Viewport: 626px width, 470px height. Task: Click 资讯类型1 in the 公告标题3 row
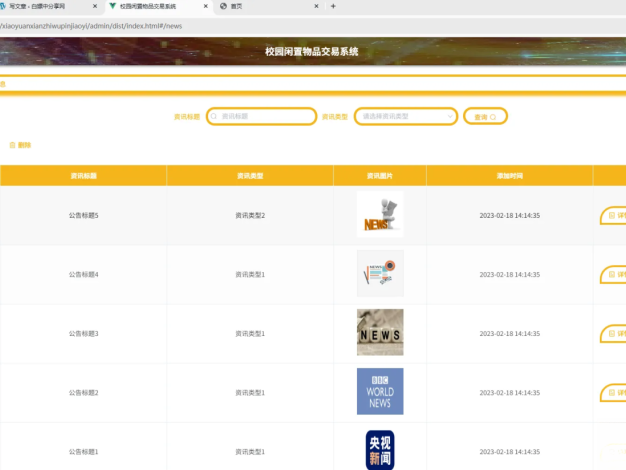250,333
